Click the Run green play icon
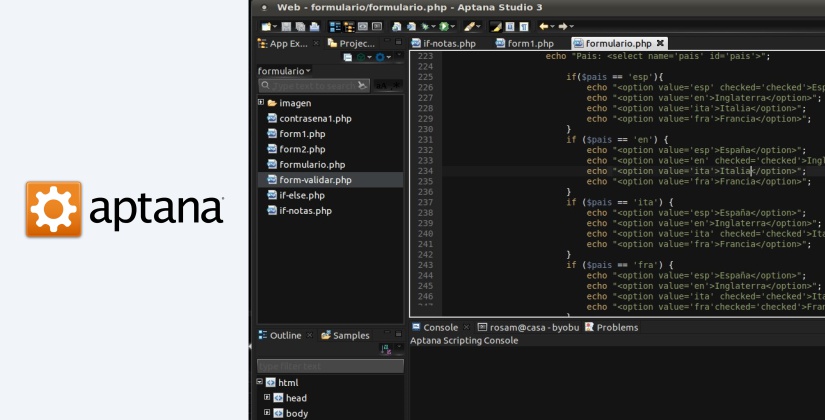Viewport: 825px width, 420px height. [x=442, y=26]
